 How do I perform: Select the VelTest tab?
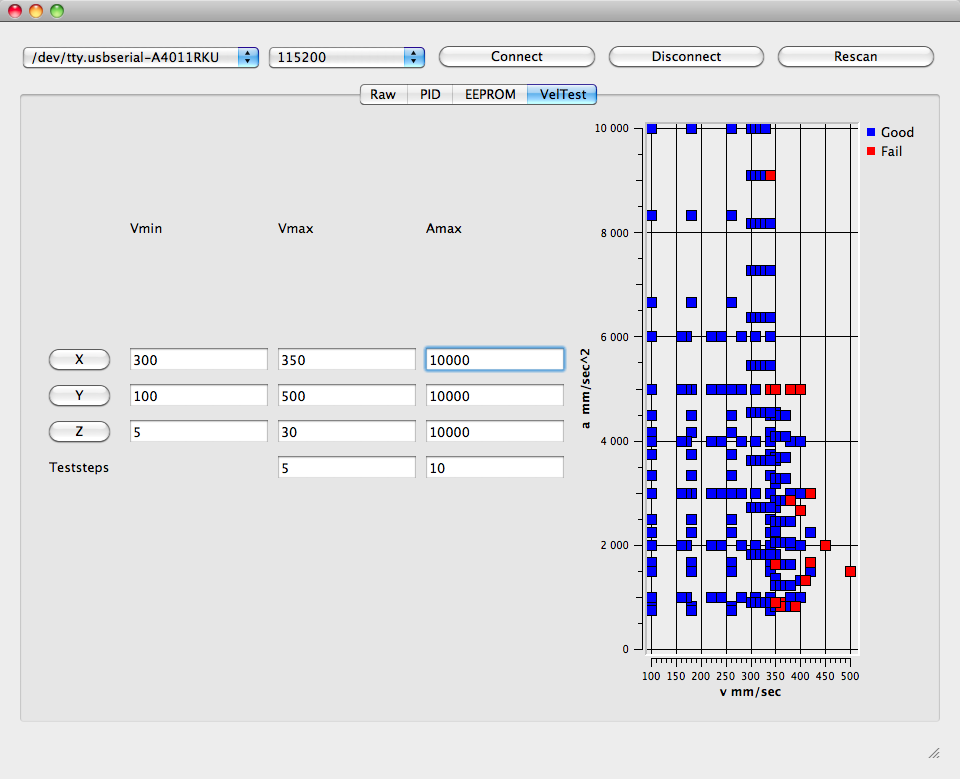pyautogui.click(x=562, y=95)
